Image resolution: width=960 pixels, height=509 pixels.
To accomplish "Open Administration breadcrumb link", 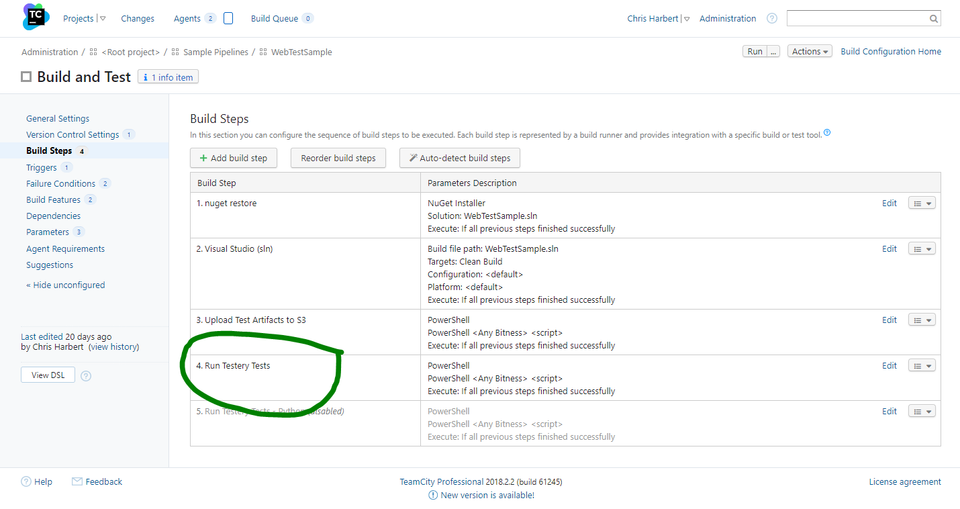I will (x=50, y=52).
